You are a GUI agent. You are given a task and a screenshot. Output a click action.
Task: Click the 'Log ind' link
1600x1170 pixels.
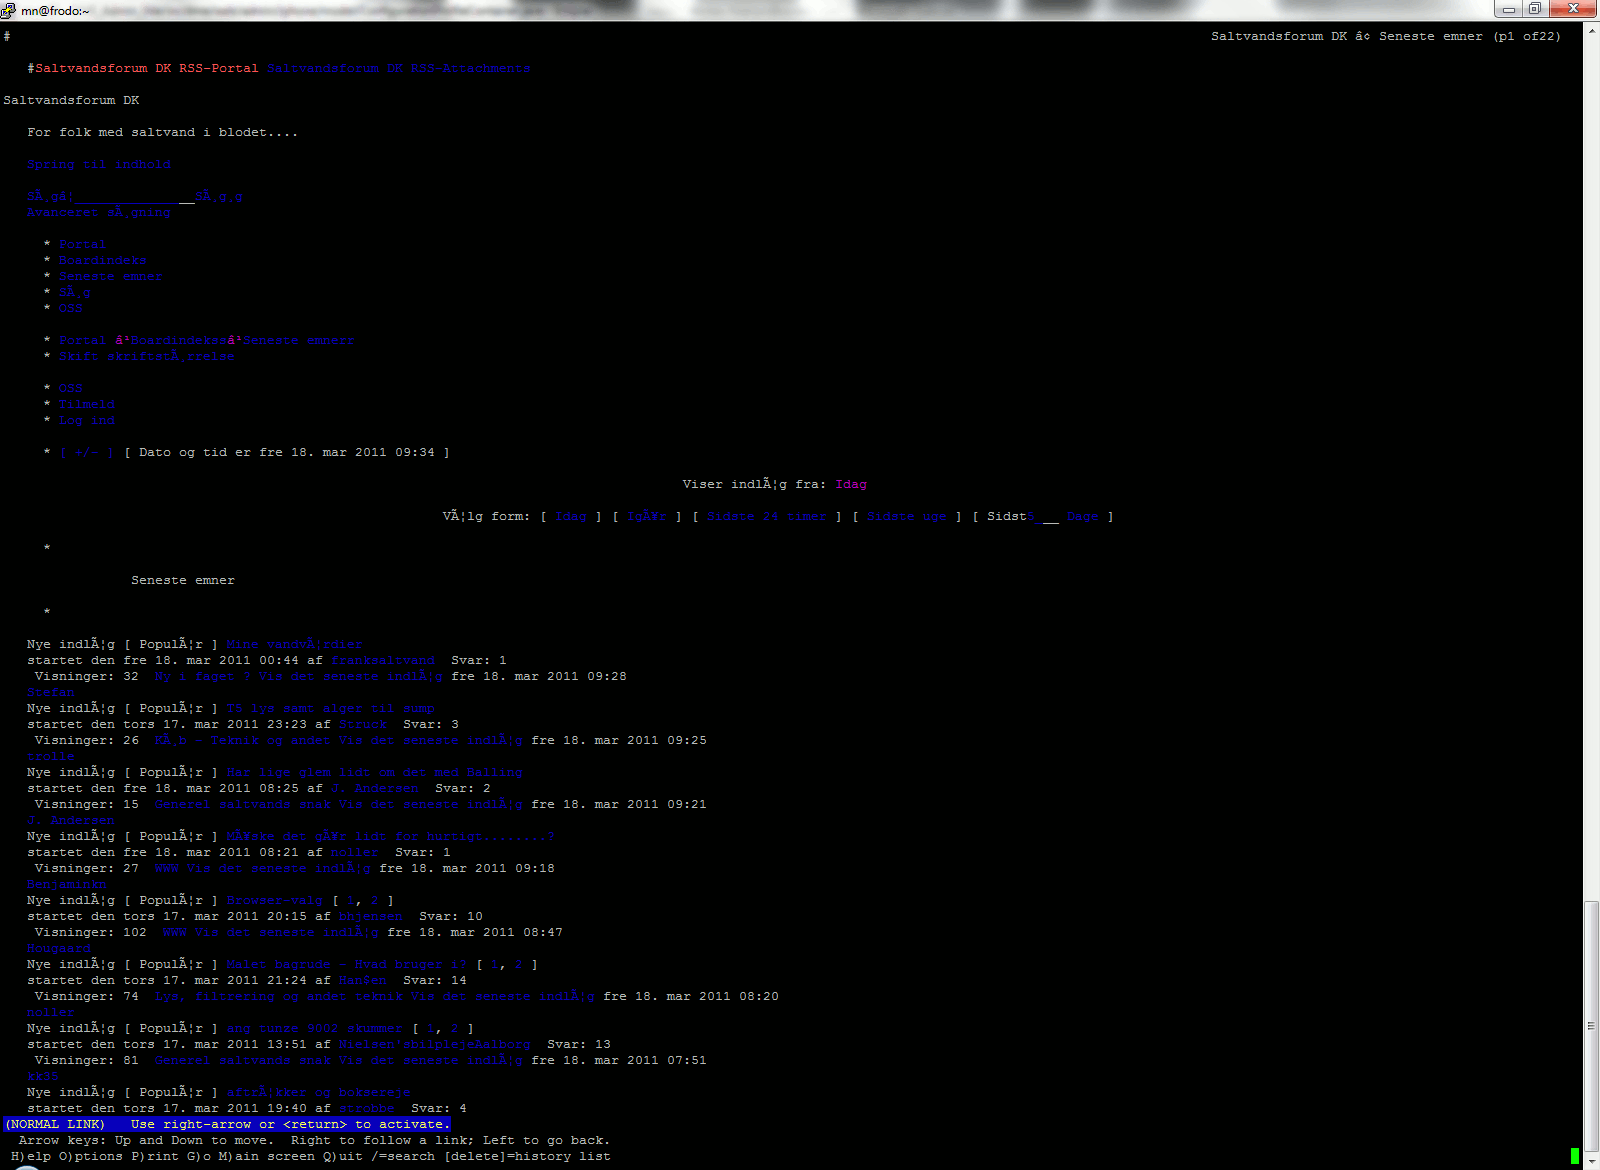pyautogui.click(x=87, y=421)
